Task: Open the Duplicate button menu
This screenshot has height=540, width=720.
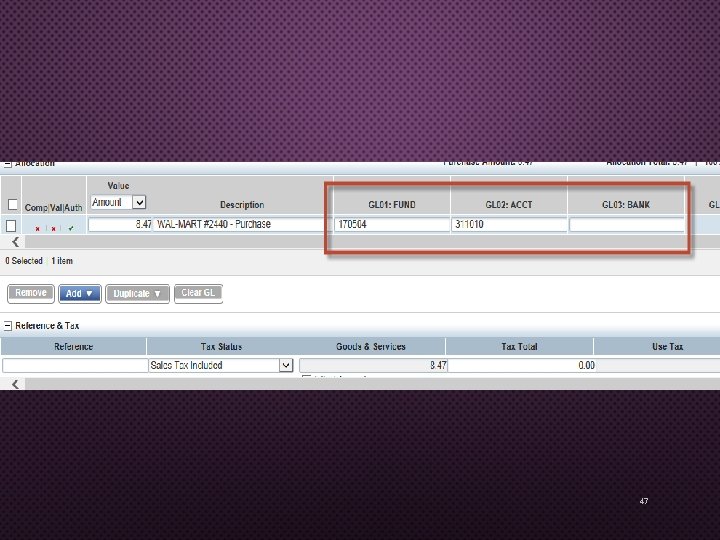Action: pos(137,293)
